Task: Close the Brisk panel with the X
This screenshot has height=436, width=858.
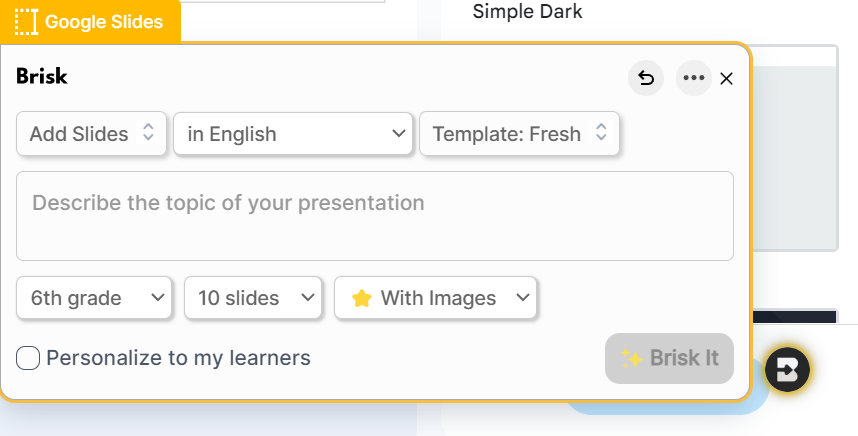Action: point(727,79)
